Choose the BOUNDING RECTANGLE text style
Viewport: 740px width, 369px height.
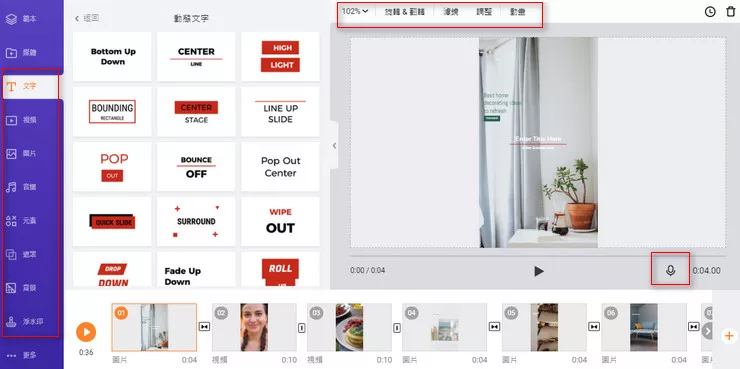[112, 112]
